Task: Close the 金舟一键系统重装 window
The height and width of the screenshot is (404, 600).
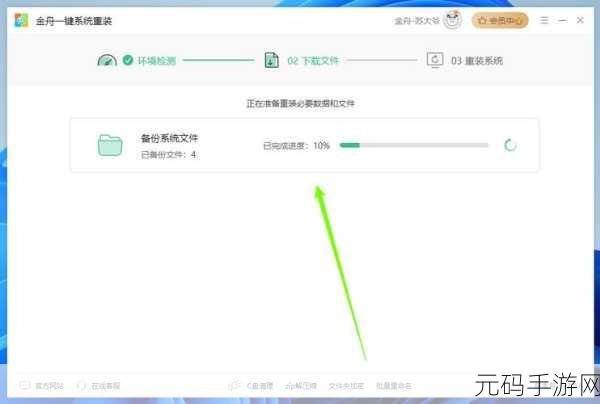Action: pos(580,20)
